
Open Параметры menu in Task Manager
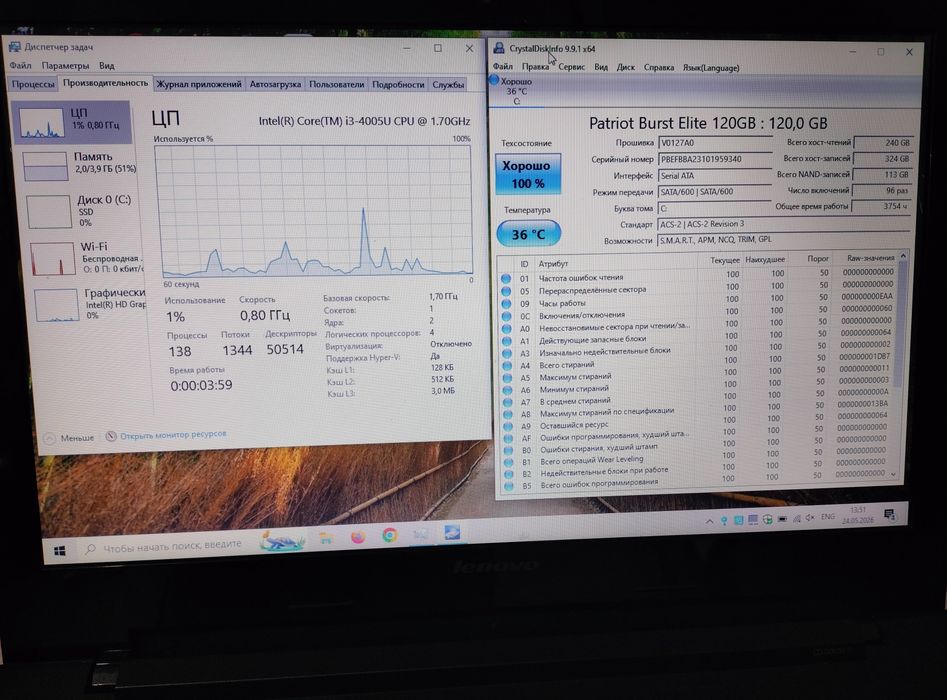pos(65,65)
